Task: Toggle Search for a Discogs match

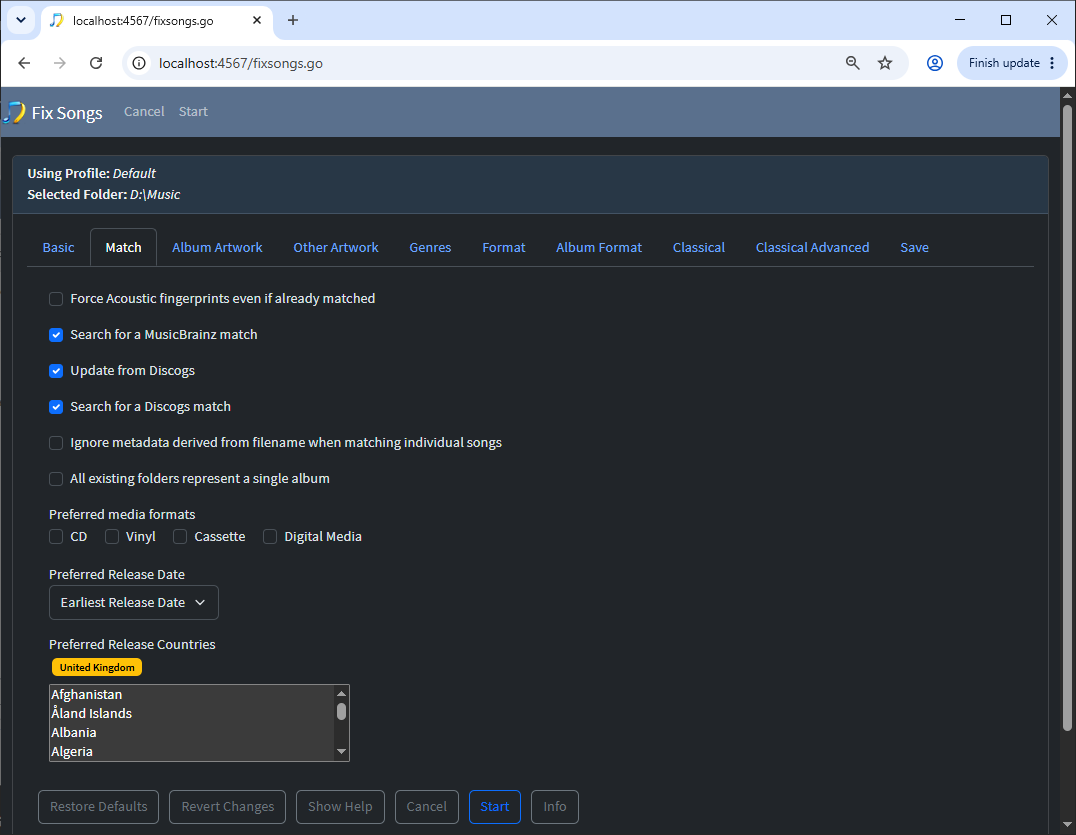Action: click(x=56, y=407)
